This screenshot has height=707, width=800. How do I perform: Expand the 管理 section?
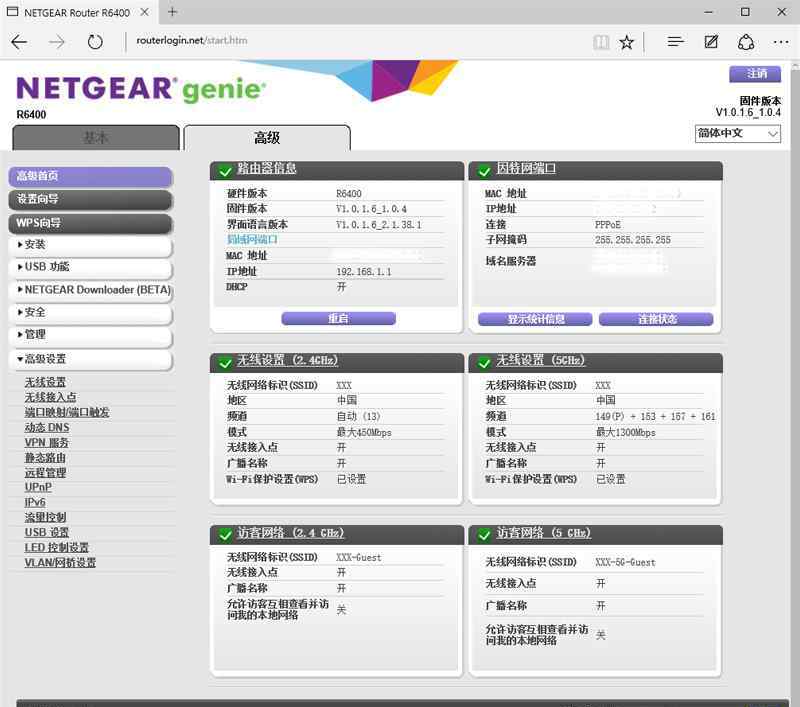(x=90, y=335)
